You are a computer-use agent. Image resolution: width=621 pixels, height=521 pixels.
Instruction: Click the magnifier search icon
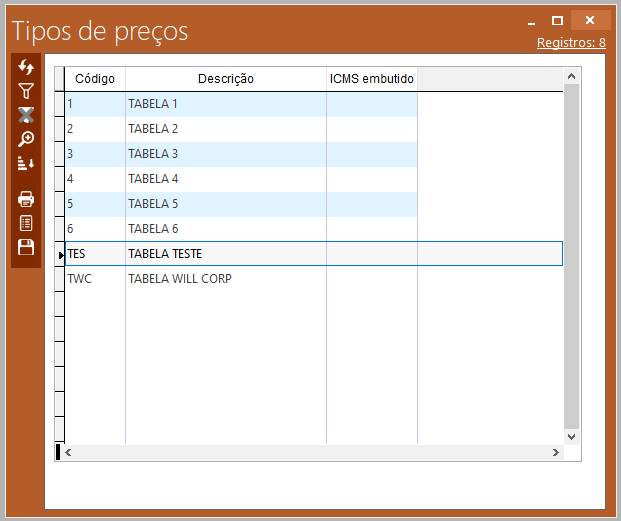click(x=26, y=139)
